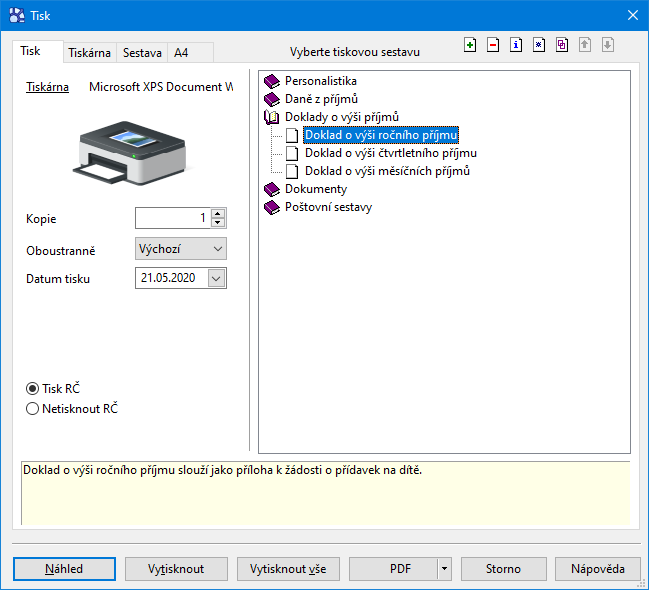Viewport: 649px width, 590px height.
Task: Select the Netisknout RČ radio button
Action: click(x=32, y=409)
